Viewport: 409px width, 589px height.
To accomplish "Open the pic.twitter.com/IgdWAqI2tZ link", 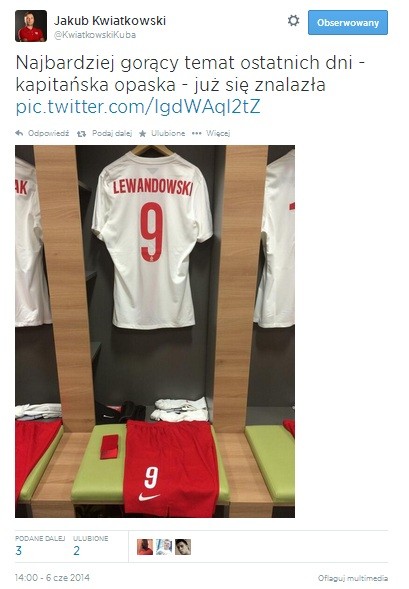I will tap(138, 107).
